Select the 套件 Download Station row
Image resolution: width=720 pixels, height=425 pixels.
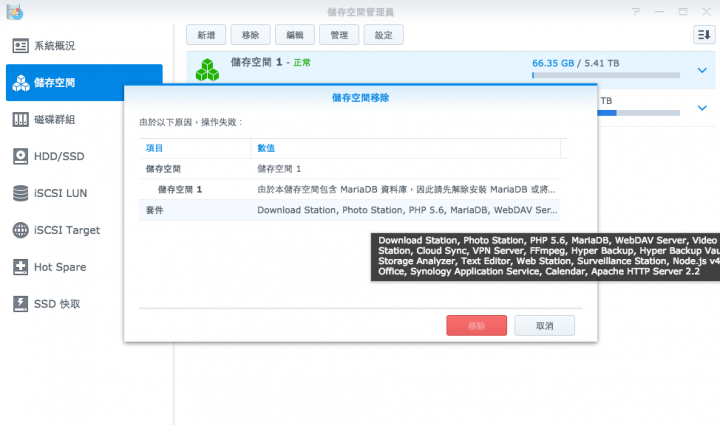[349, 210]
